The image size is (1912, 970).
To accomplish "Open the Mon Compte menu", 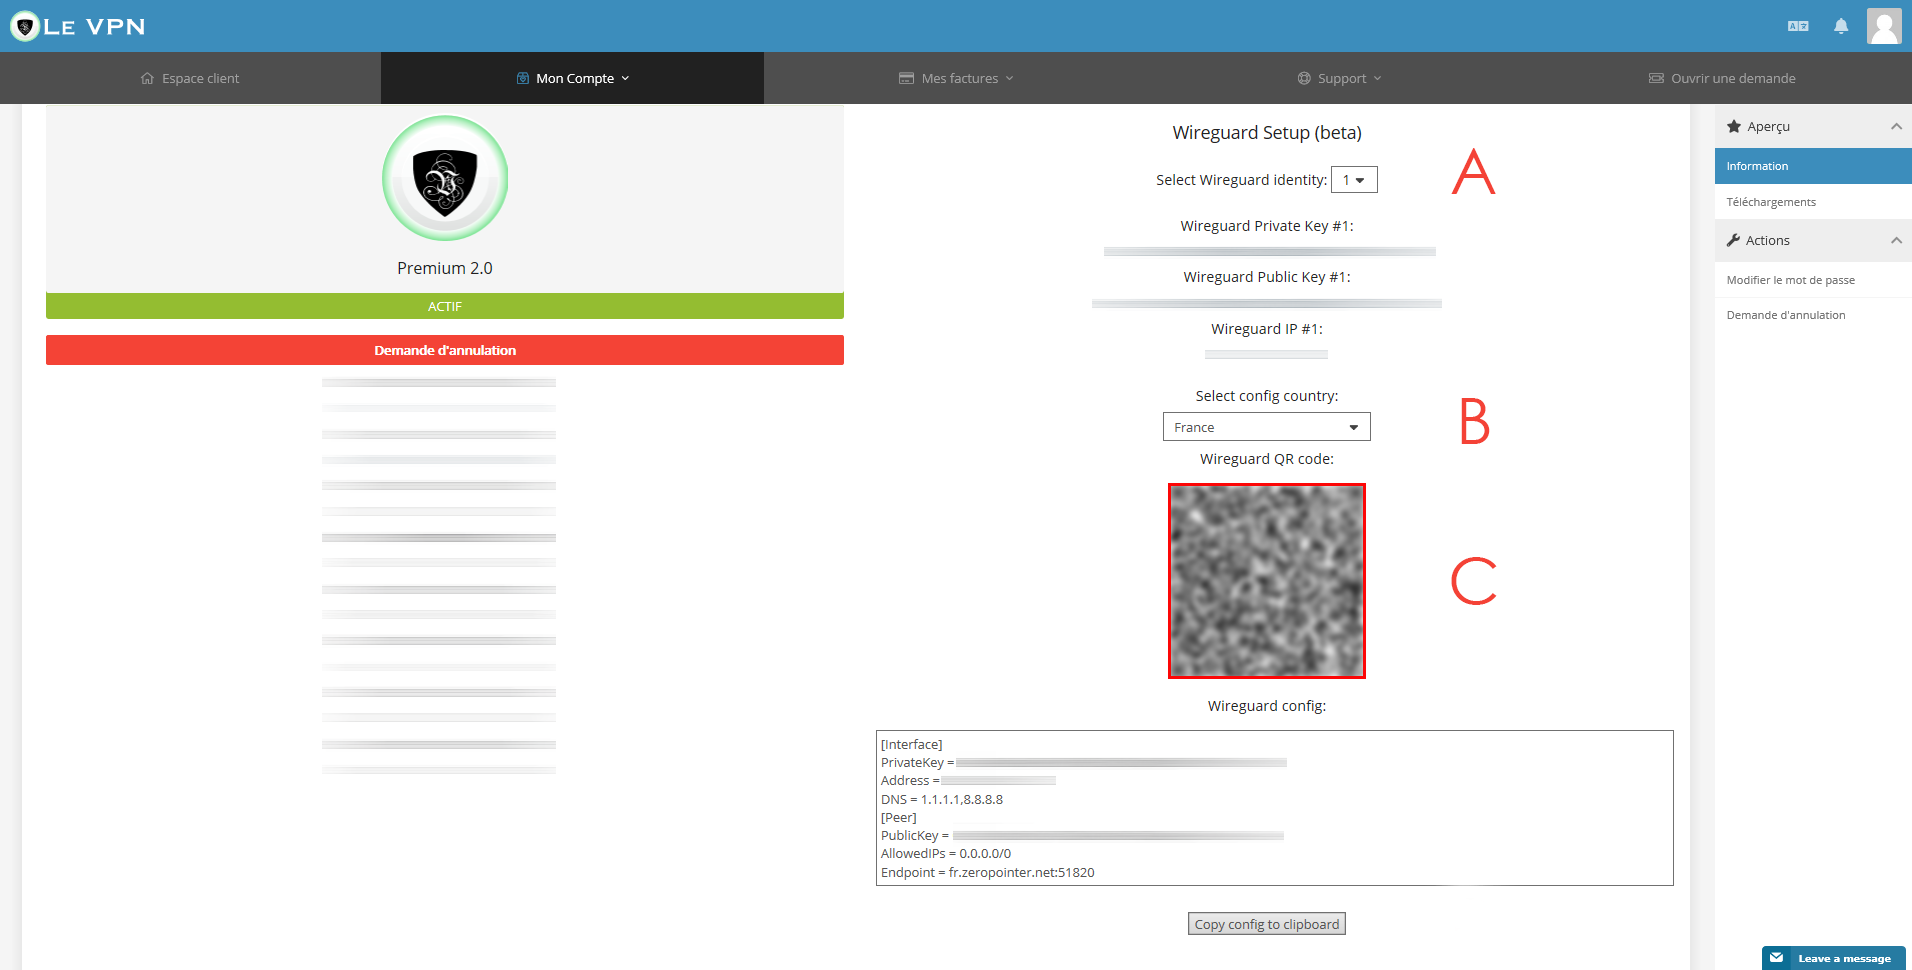I will coord(573,78).
